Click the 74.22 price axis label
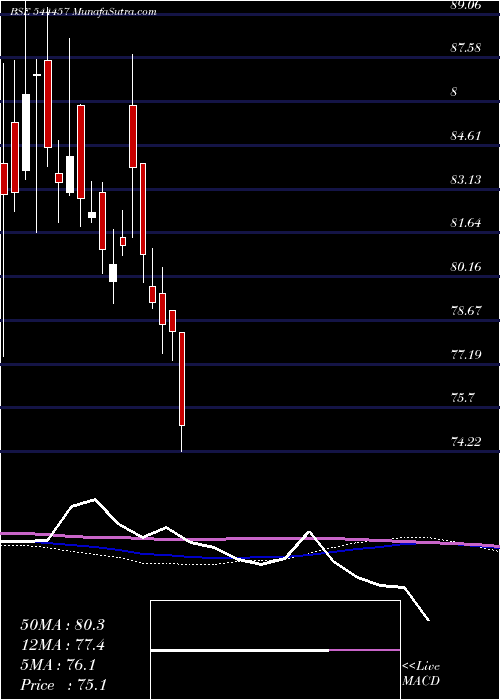The image size is (500, 700). coord(467,442)
